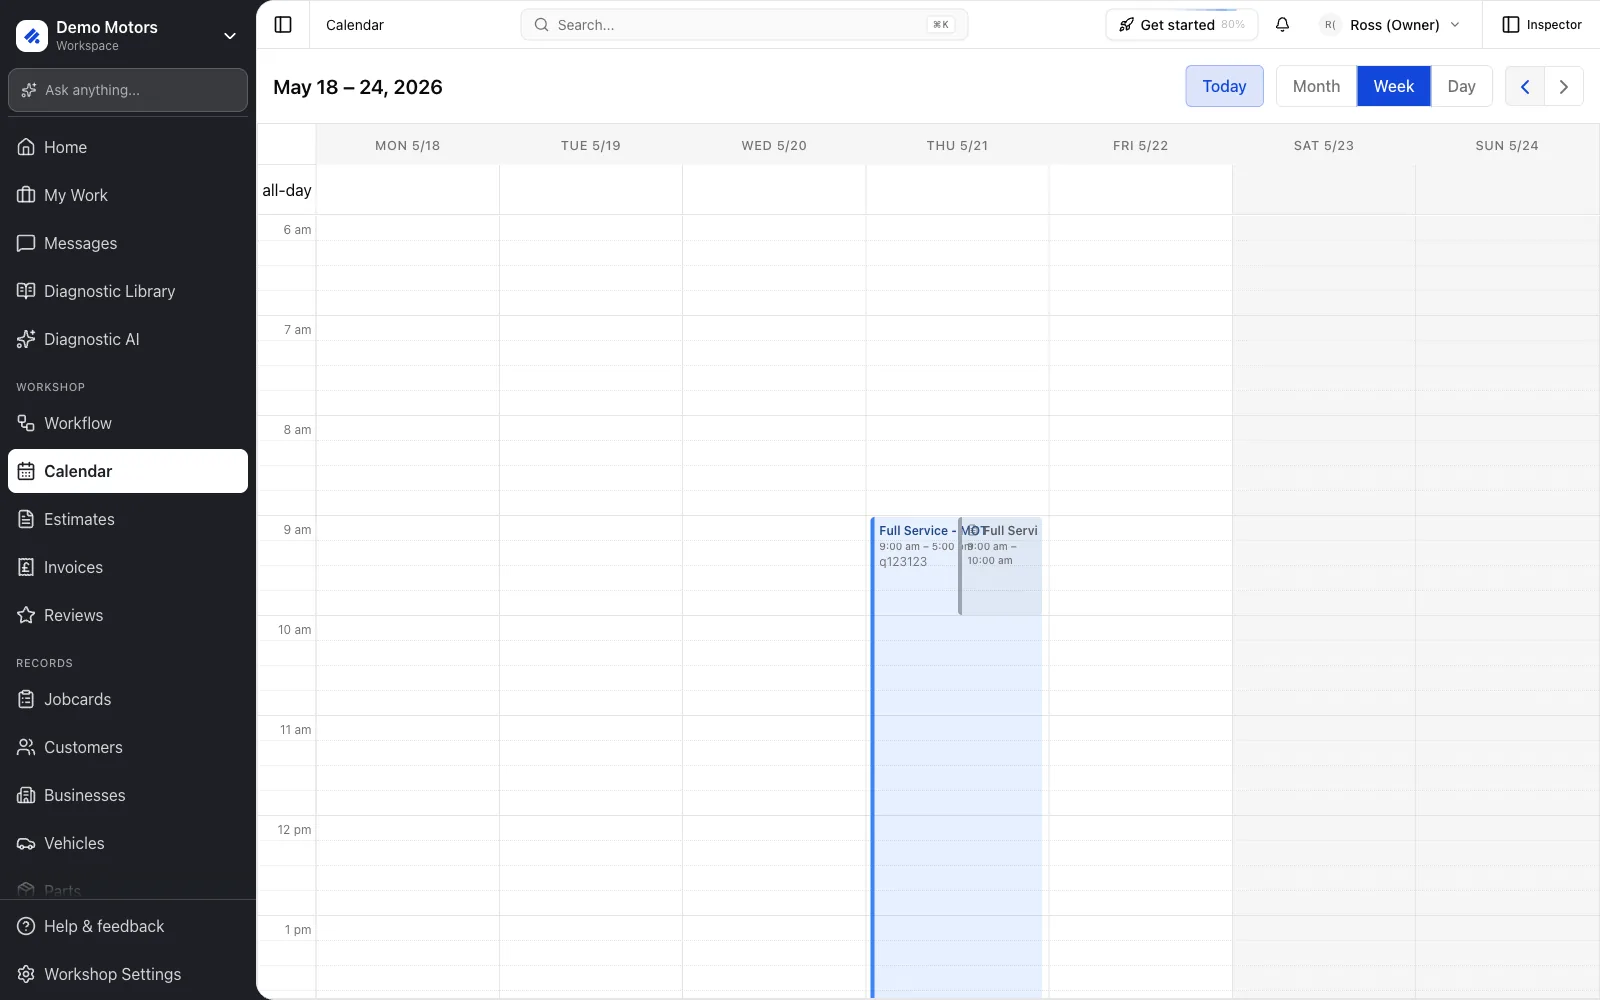Viewport: 1600px width, 1000px height.
Task: Switch to Day view
Action: coord(1461,87)
